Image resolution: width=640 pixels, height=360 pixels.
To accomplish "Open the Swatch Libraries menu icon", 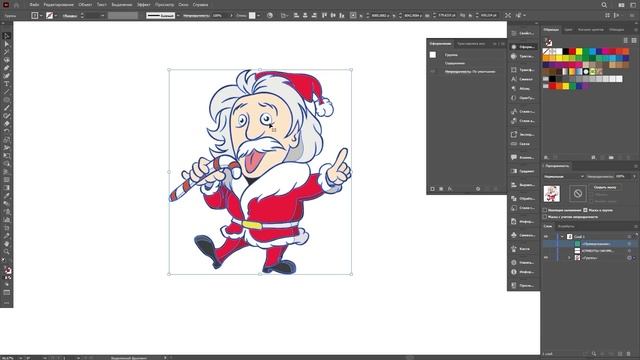I will click(546, 157).
